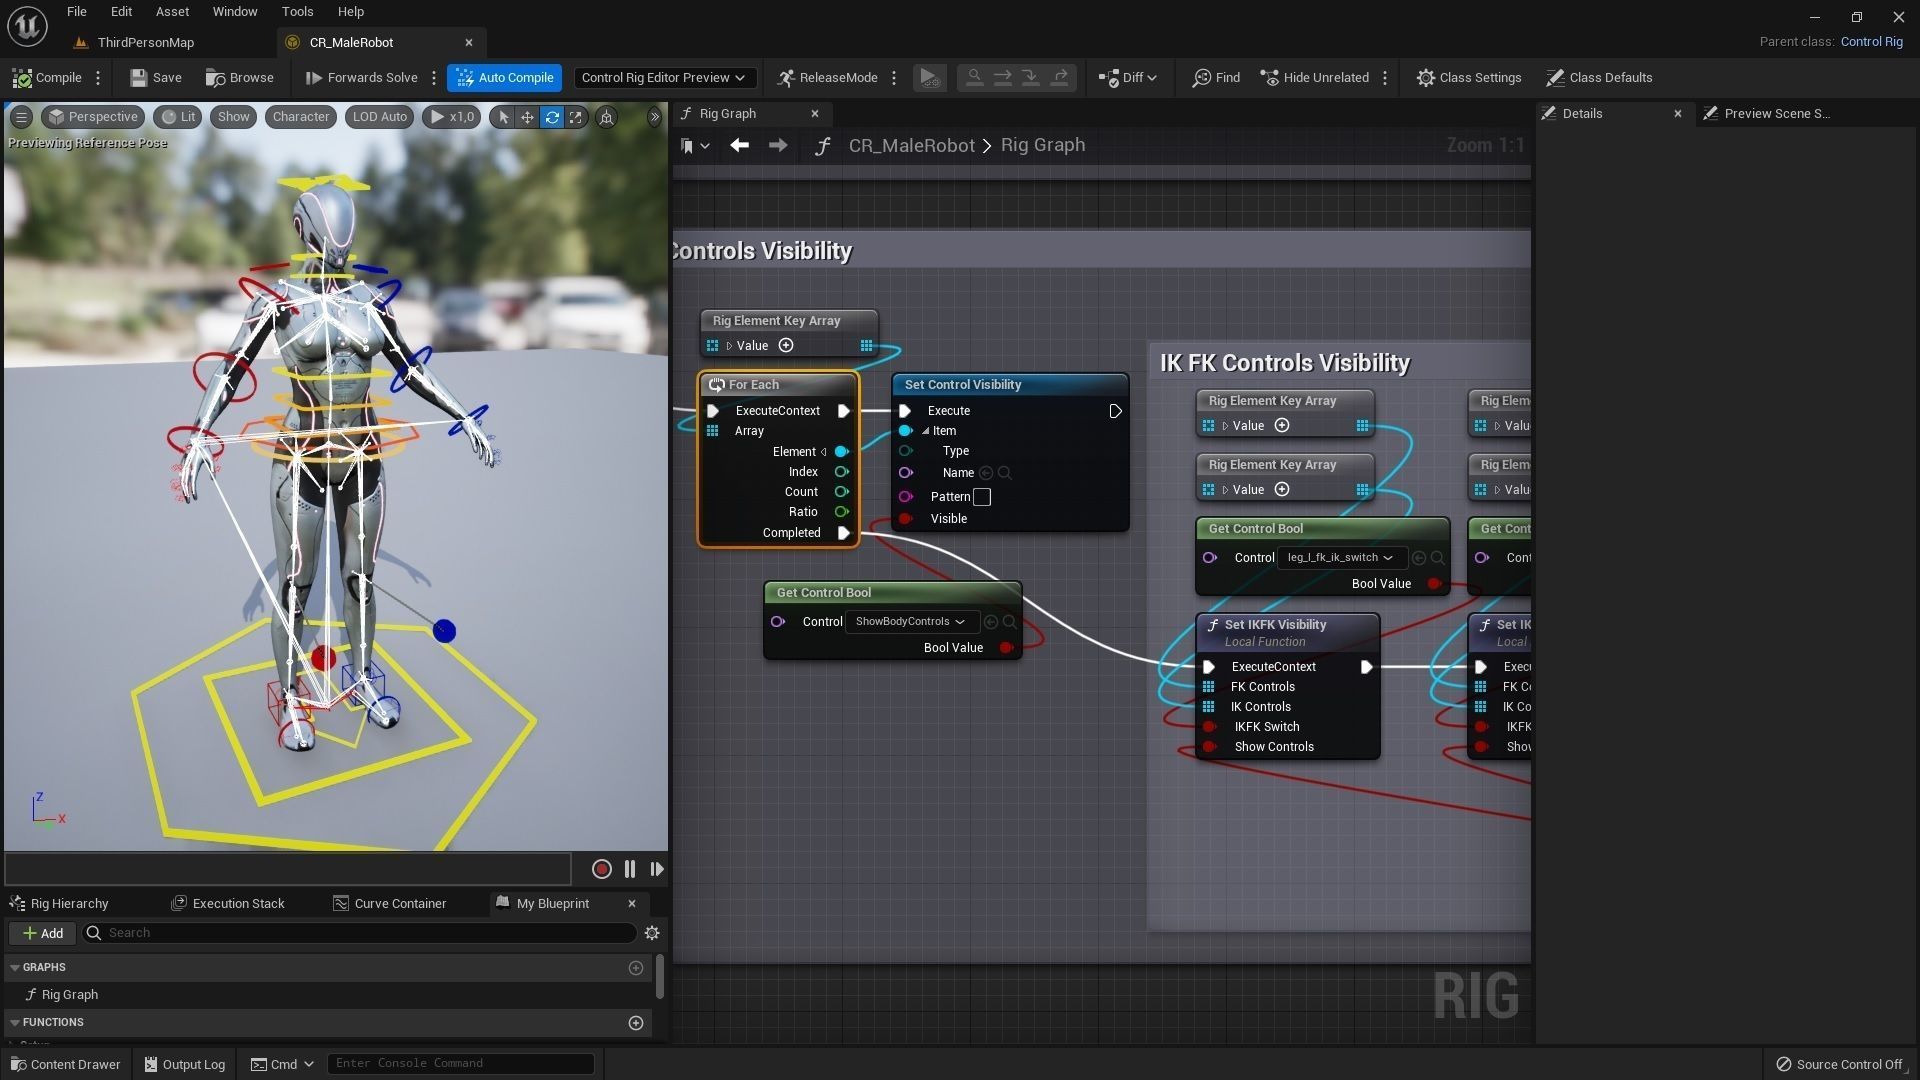The image size is (1920, 1080).
Task: Pause the viewport animation playback
Action: pyautogui.click(x=630, y=869)
